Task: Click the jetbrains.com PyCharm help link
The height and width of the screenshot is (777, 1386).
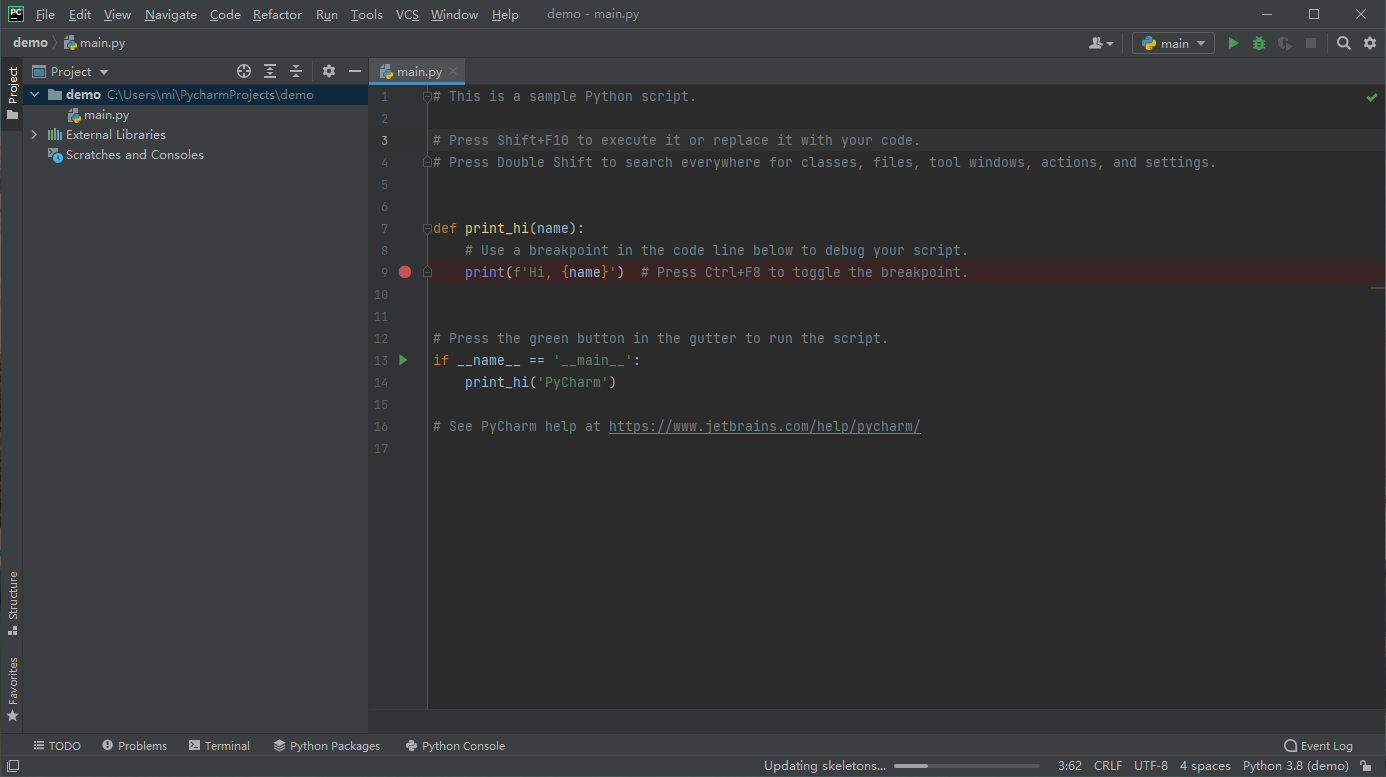Action: pos(764,426)
